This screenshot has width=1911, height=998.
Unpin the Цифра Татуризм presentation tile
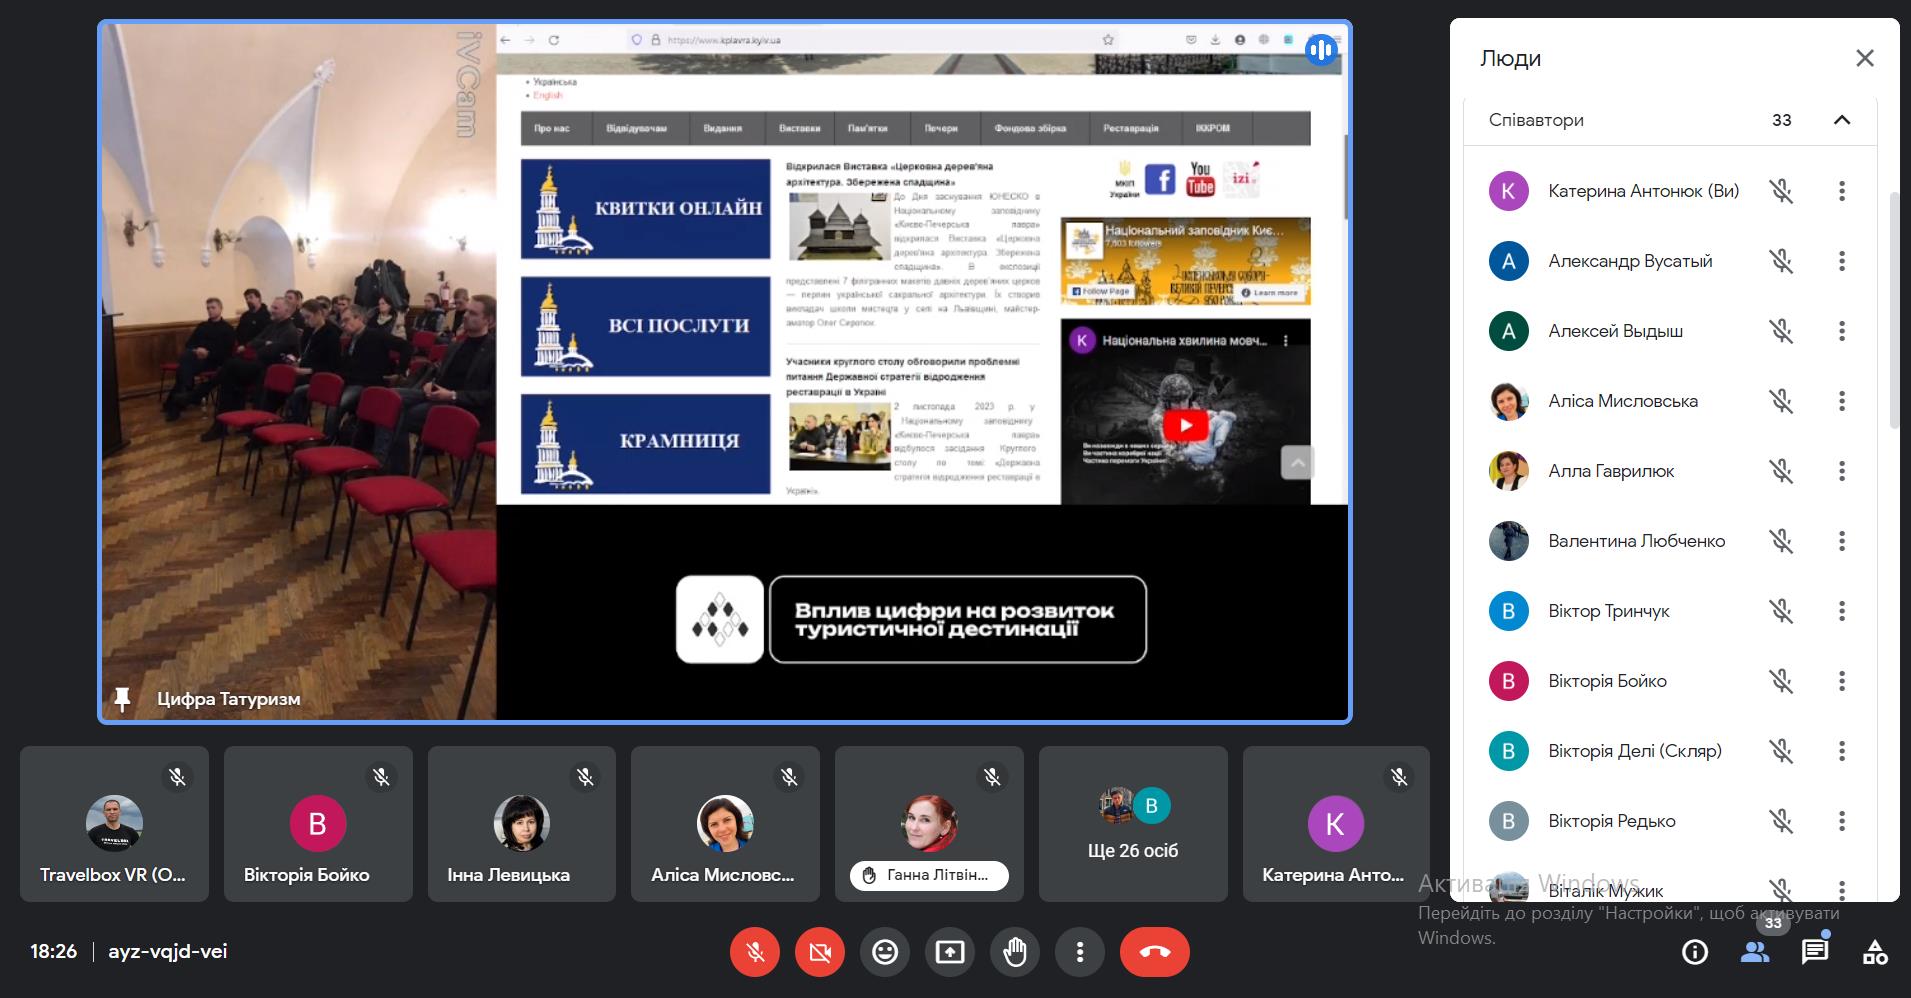[122, 699]
